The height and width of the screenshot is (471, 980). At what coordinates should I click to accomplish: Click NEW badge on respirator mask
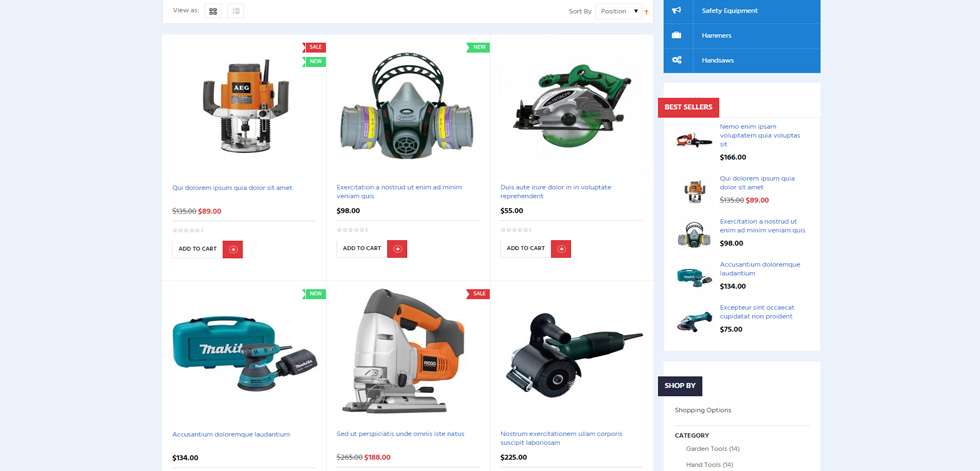(478, 47)
